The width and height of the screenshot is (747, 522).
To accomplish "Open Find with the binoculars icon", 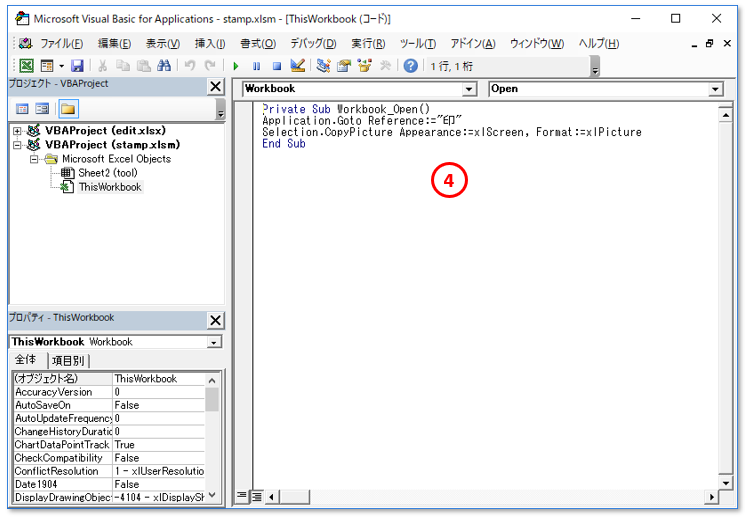I will [x=164, y=65].
